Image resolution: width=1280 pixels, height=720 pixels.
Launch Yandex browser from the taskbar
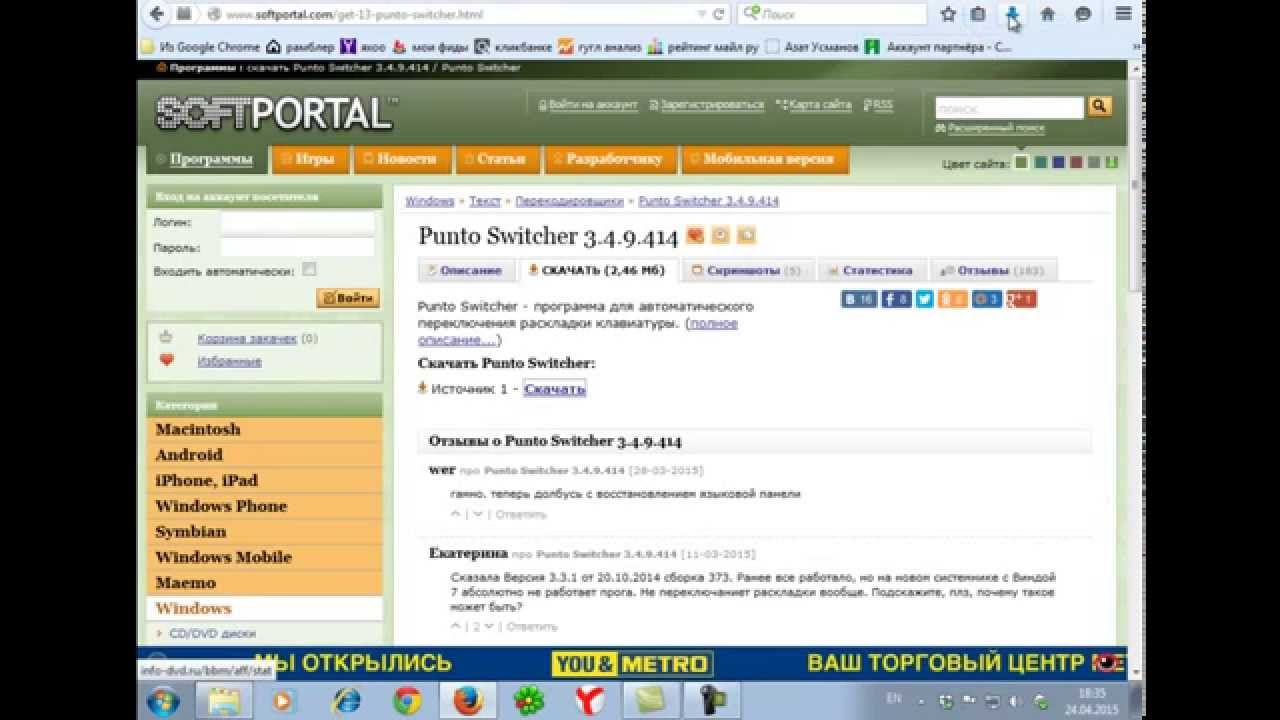click(589, 702)
